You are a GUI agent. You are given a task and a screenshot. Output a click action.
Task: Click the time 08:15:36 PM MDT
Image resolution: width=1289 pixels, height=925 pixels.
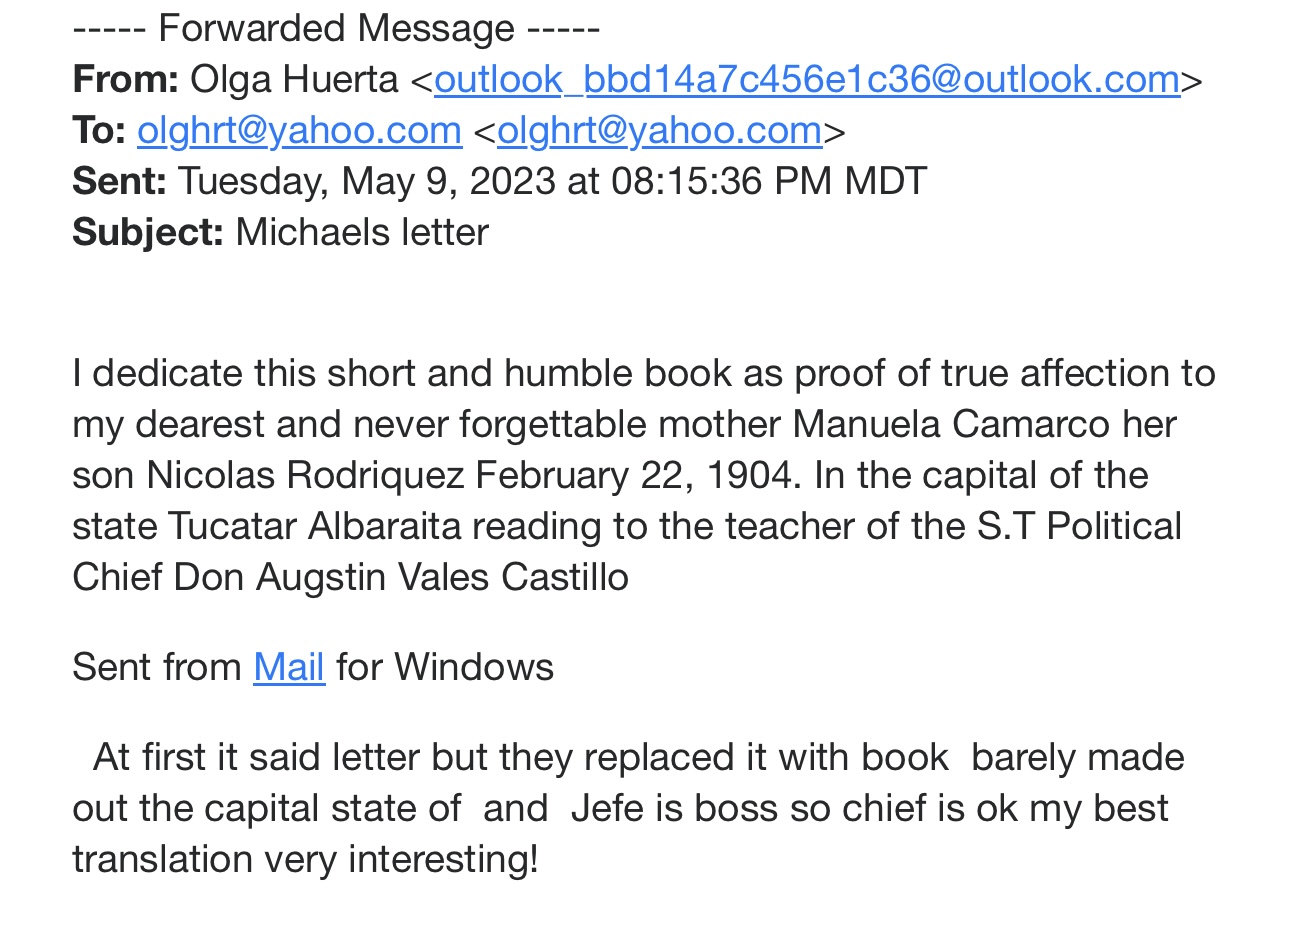coord(769,181)
